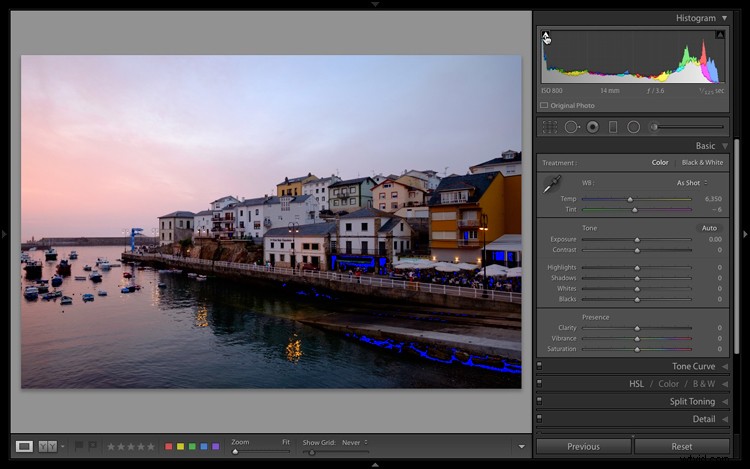Click the 14 mm focal length text
This screenshot has width=750, height=469.
click(x=610, y=90)
